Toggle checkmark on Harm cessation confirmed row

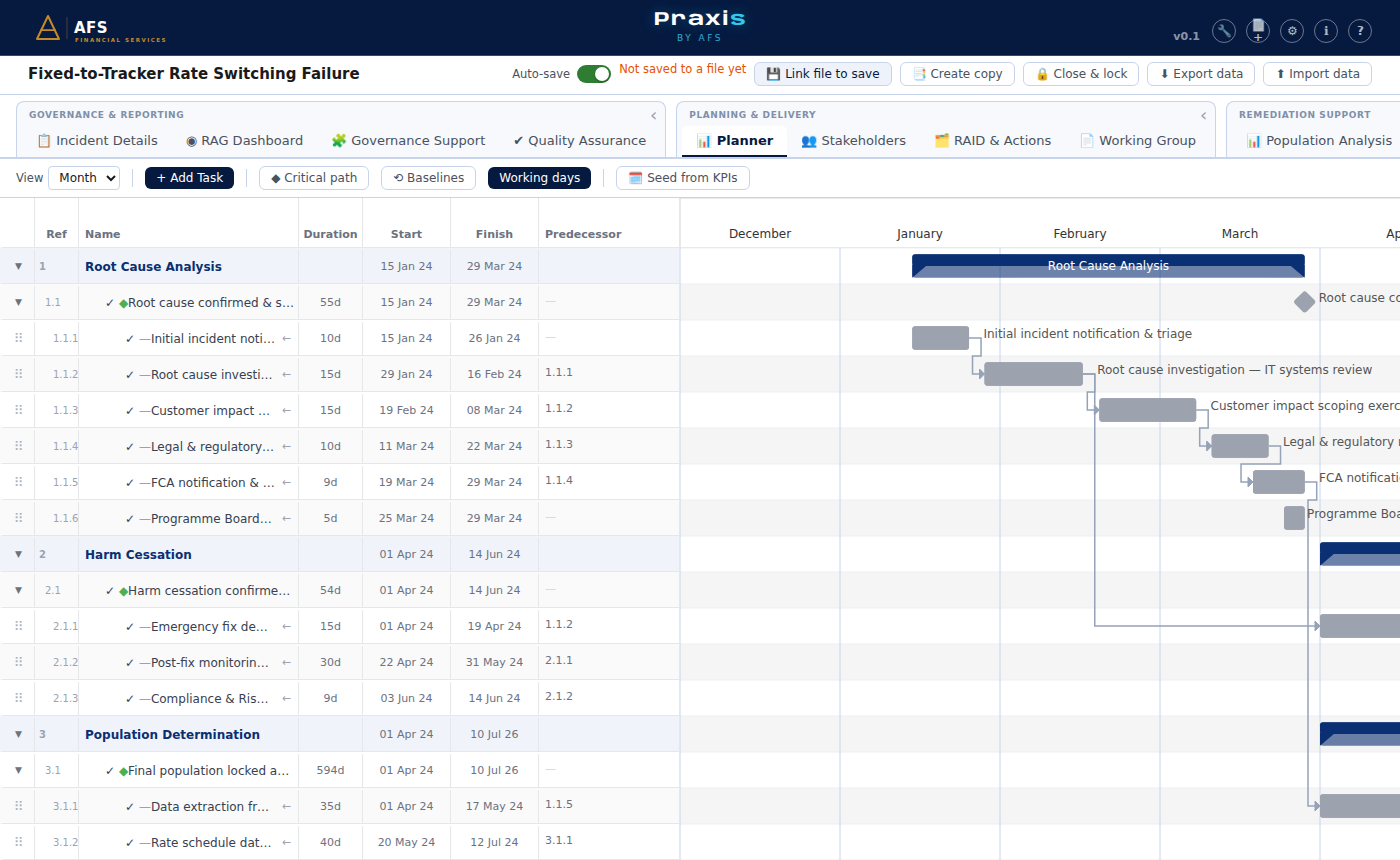[x=110, y=590]
